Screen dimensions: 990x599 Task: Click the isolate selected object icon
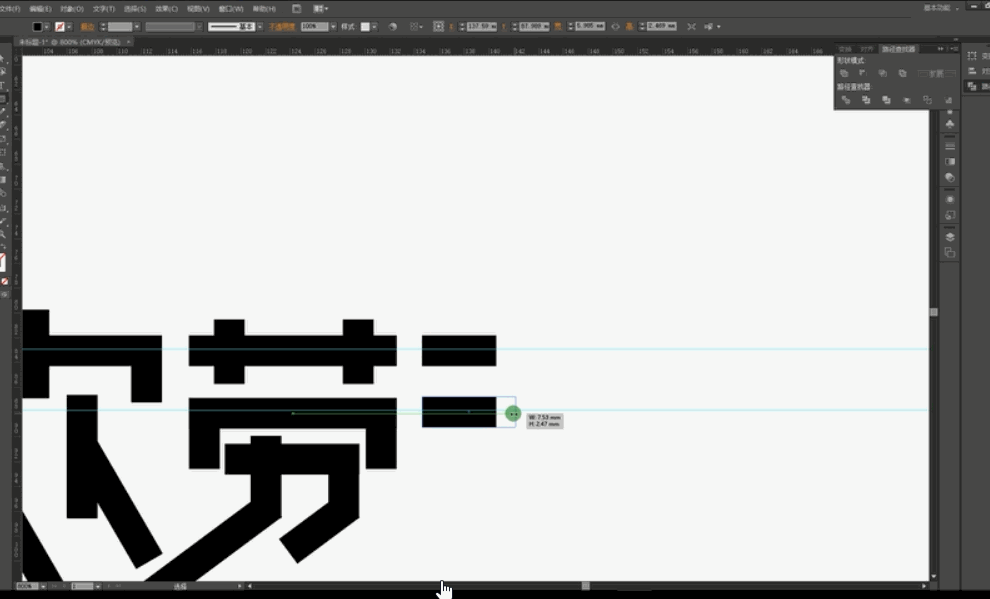pyautogui.click(x=691, y=27)
